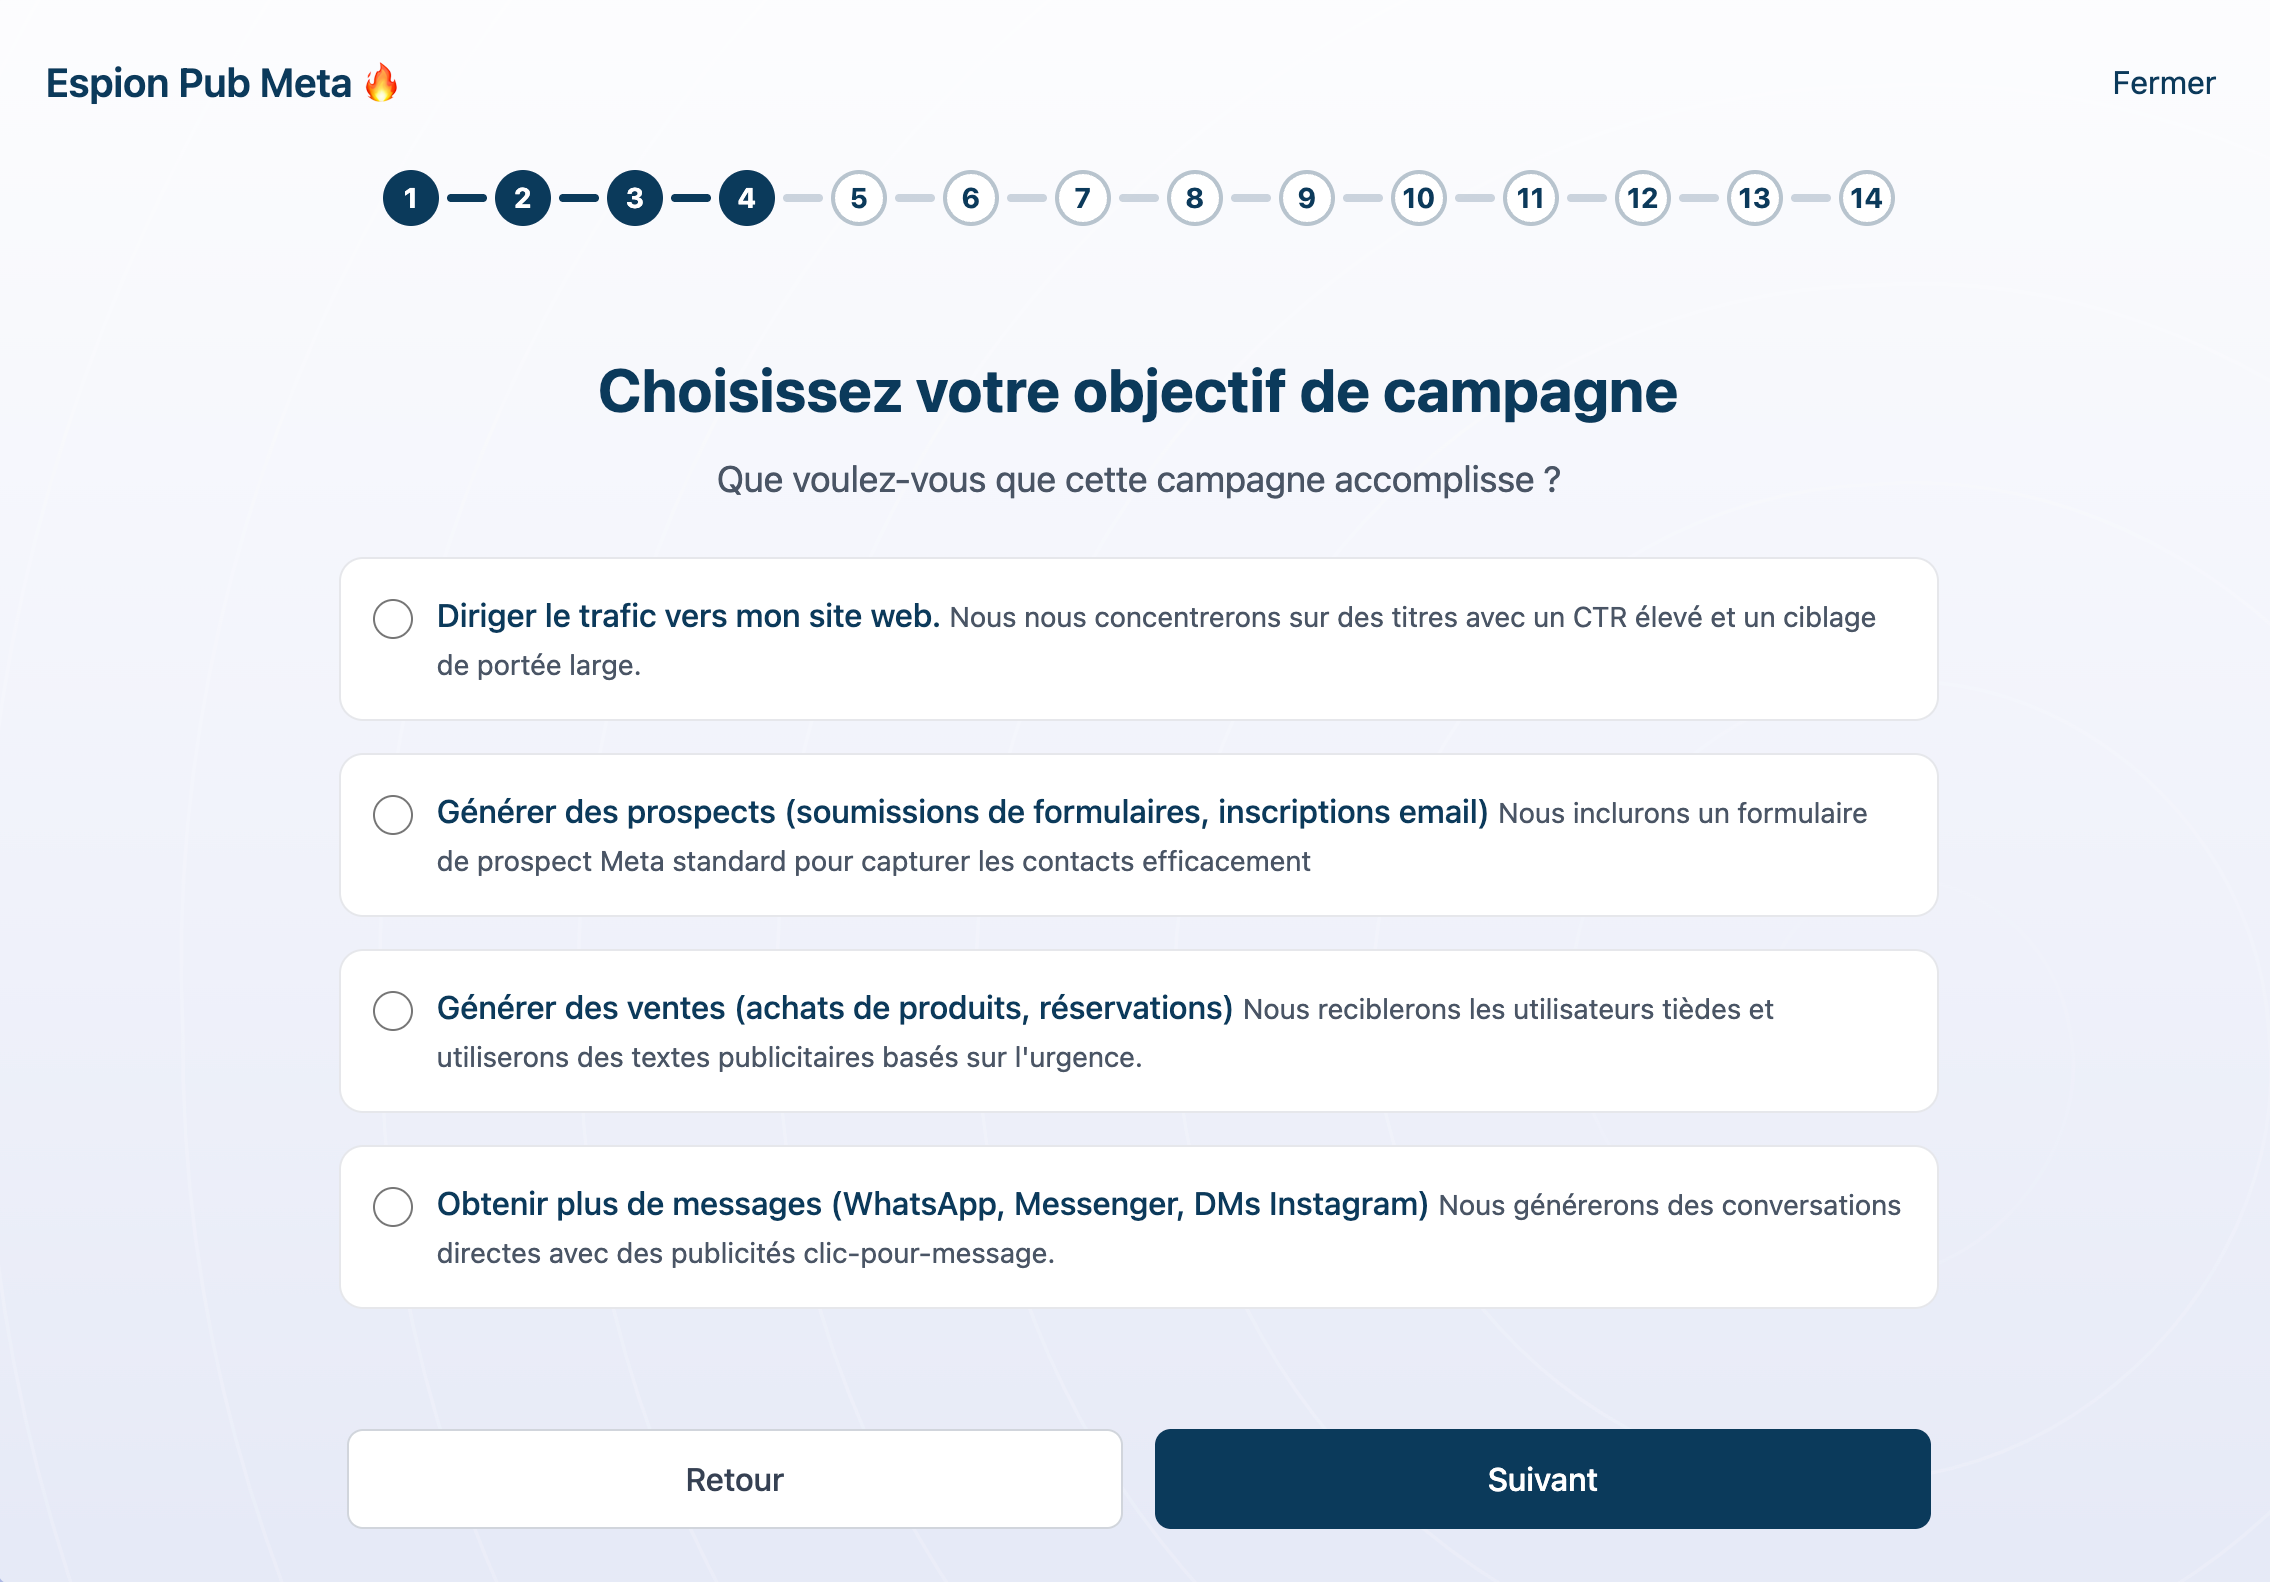The height and width of the screenshot is (1582, 2270).
Task: Navigate to step 12 circle
Action: pos(1643,198)
